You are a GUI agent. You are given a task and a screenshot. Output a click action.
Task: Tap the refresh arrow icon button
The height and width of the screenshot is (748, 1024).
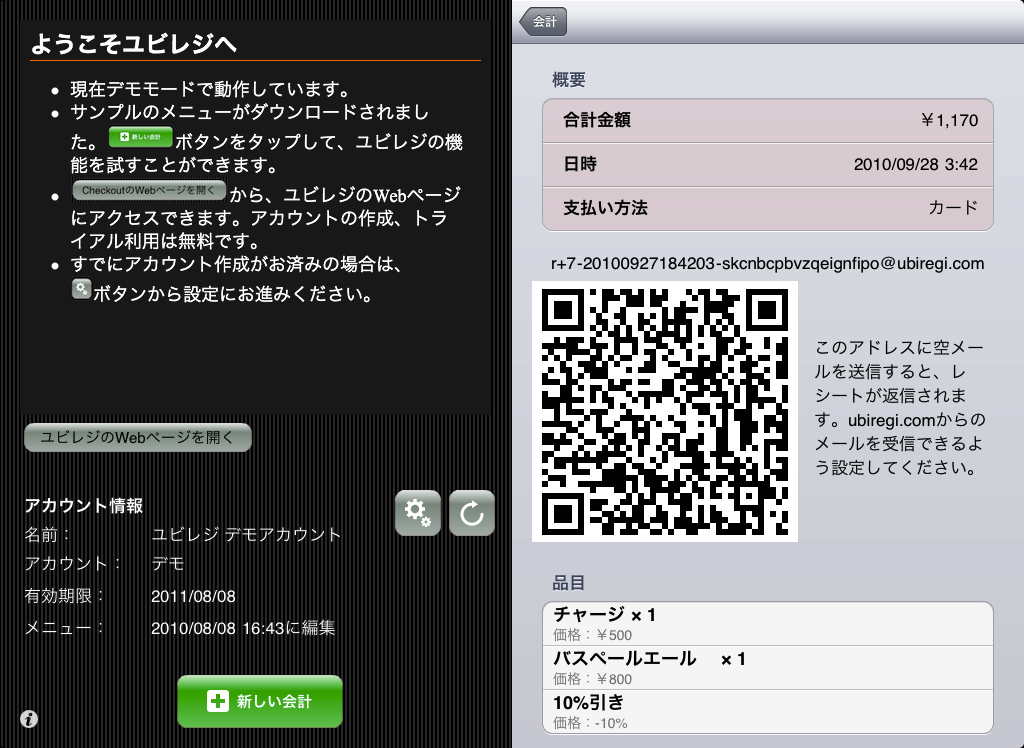(x=472, y=513)
